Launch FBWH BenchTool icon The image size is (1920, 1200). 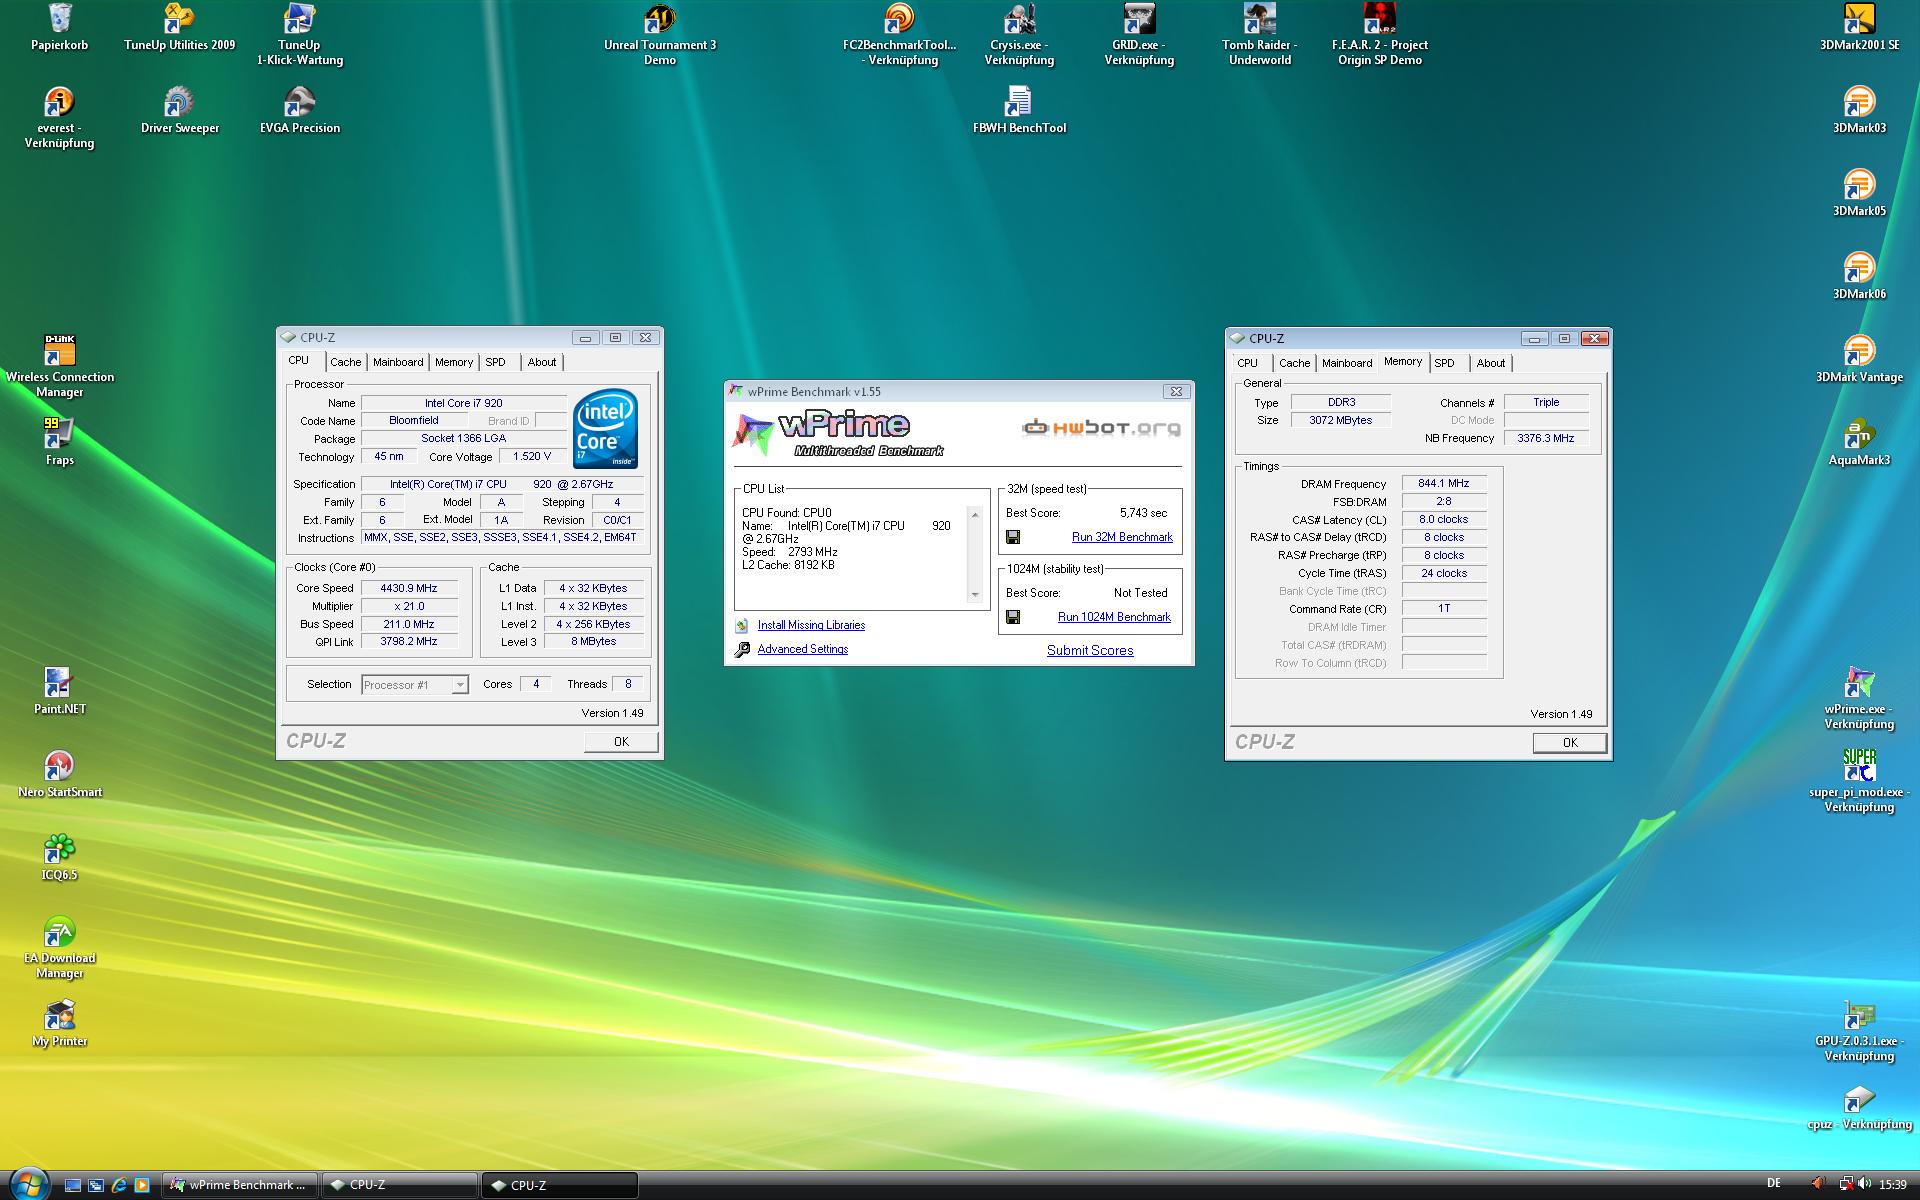[1019, 110]
